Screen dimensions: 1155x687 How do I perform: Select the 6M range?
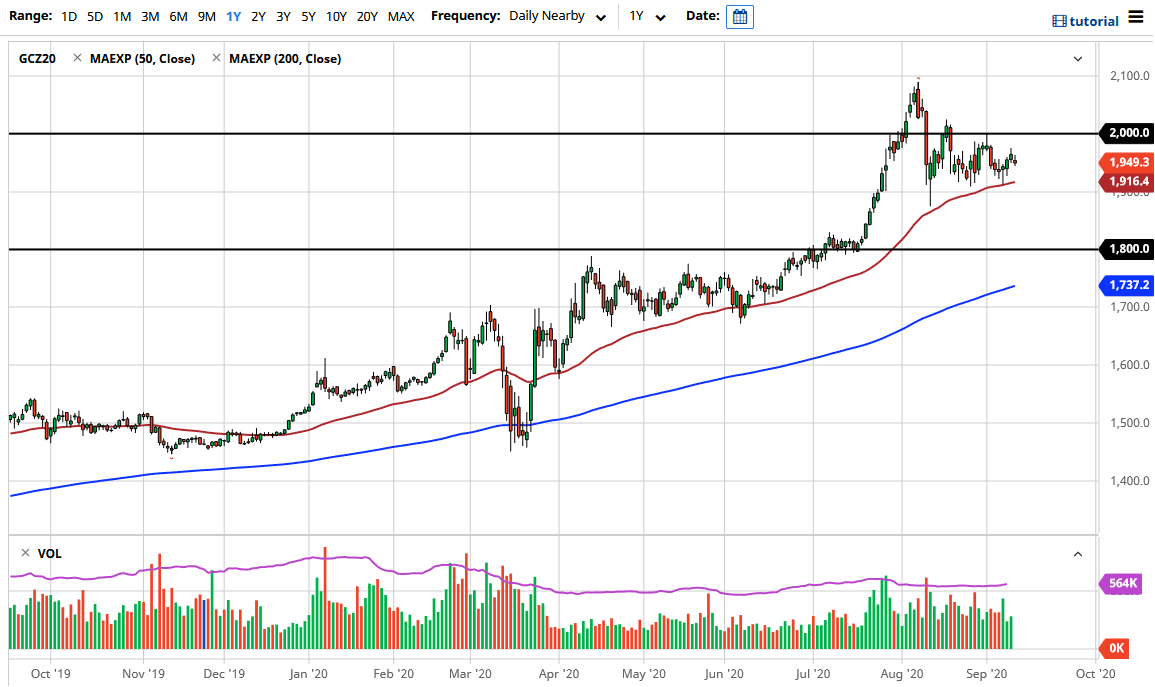tap(178, 16)
